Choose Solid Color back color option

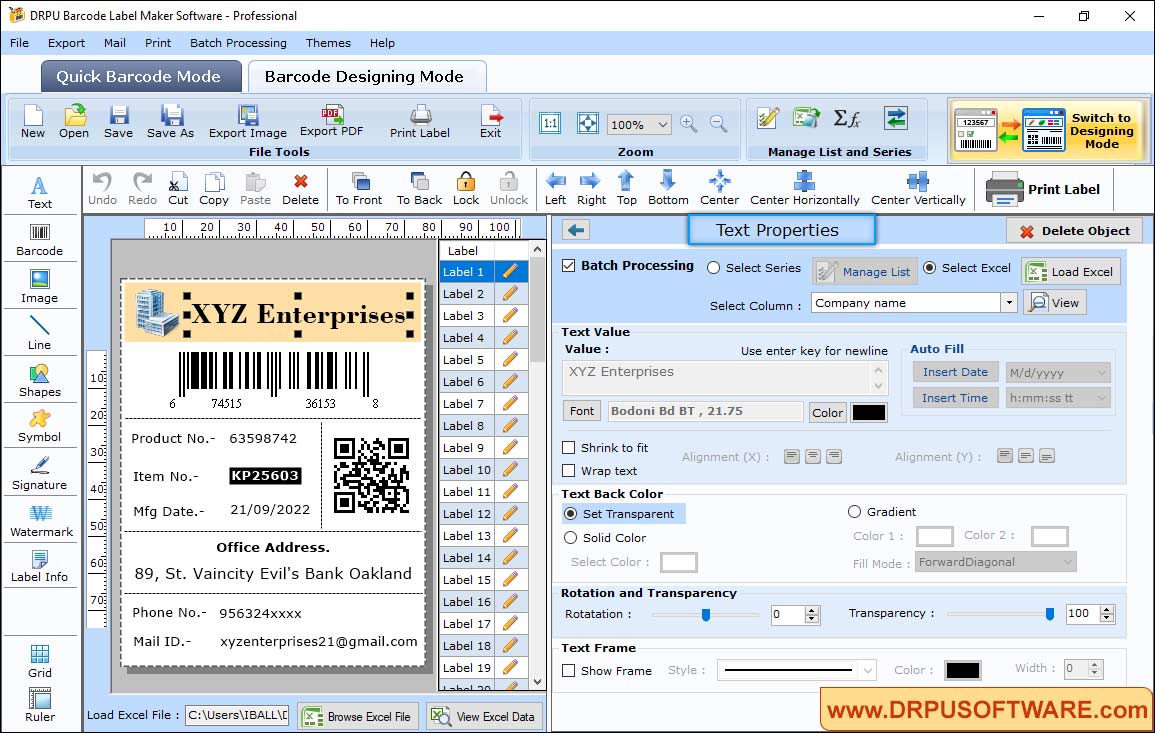tap(570, 538)
